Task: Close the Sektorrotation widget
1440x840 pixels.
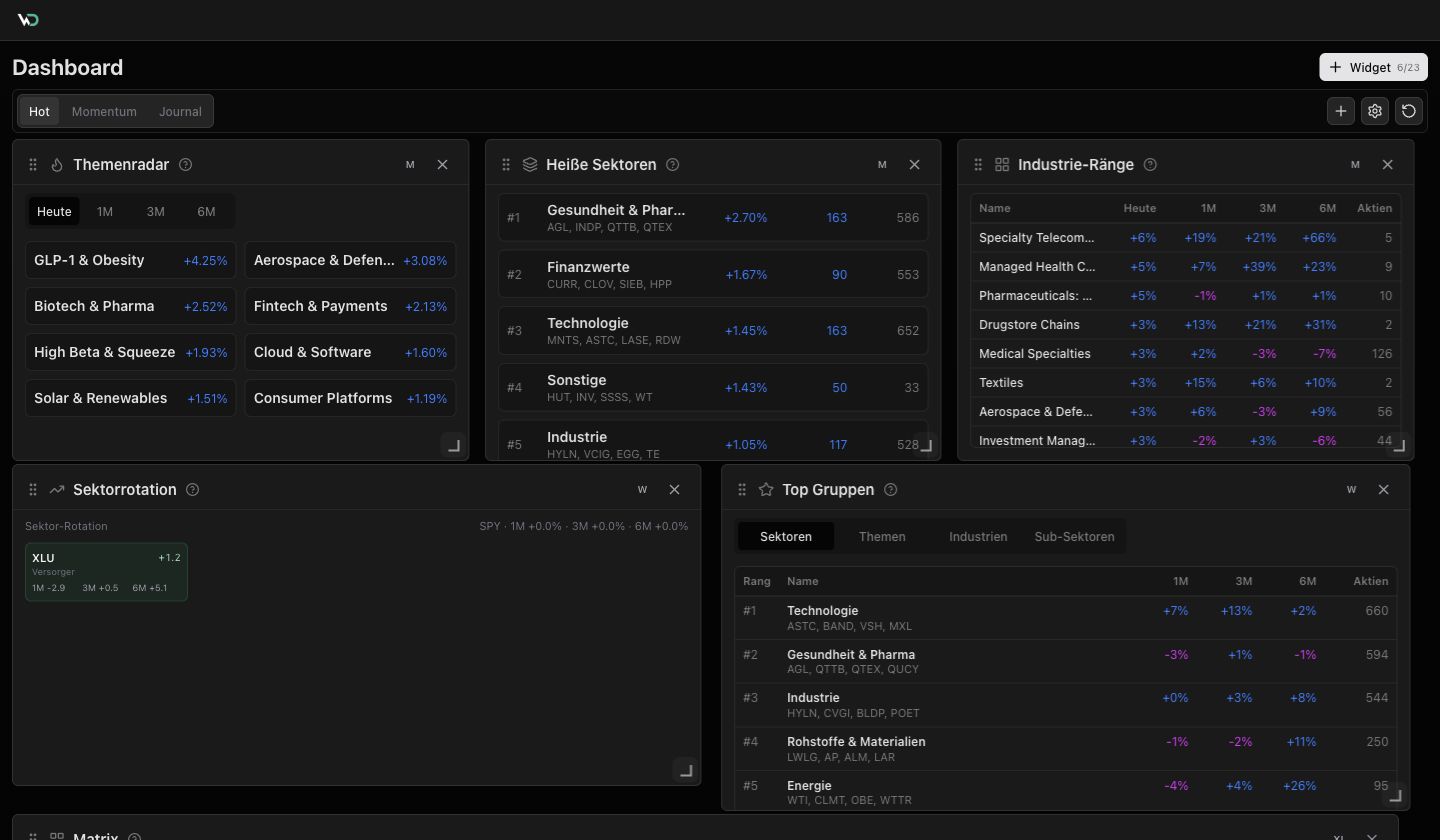Action: tap(674, 489)
